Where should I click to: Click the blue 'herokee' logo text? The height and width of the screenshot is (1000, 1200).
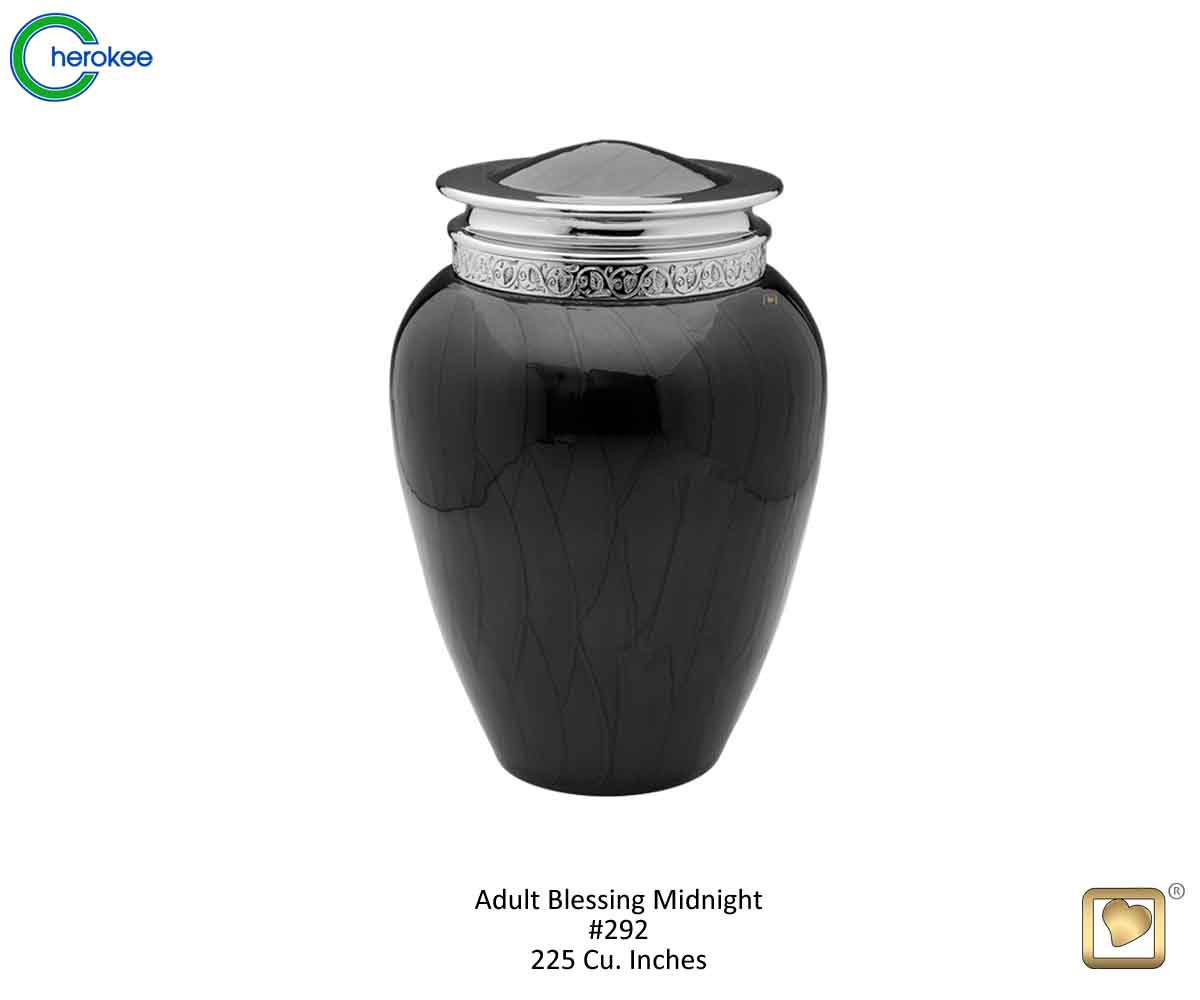[x=100, y=57]
